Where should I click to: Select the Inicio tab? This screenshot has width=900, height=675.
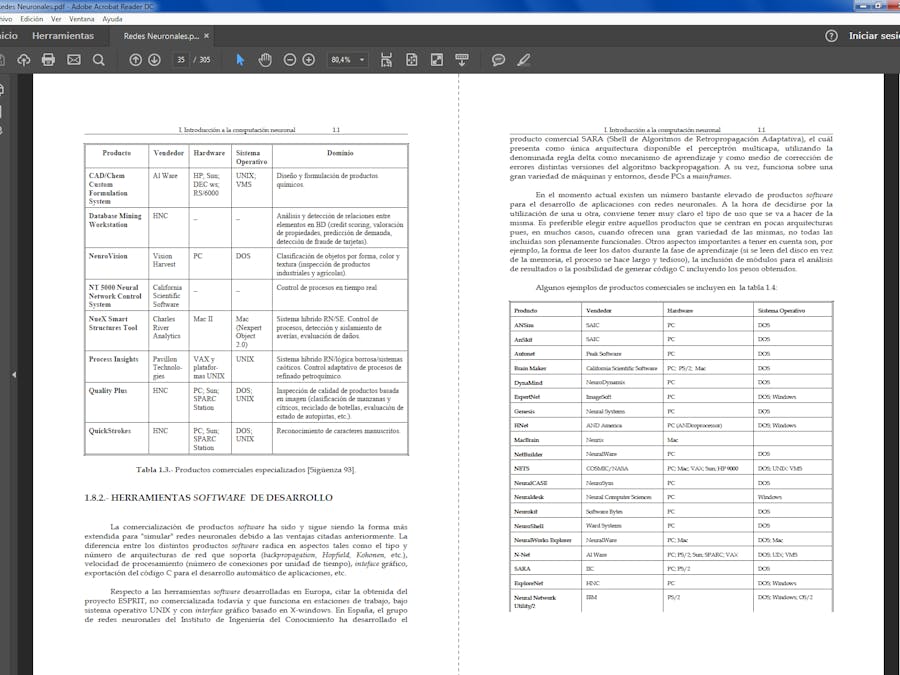click(x=10, y=34)
